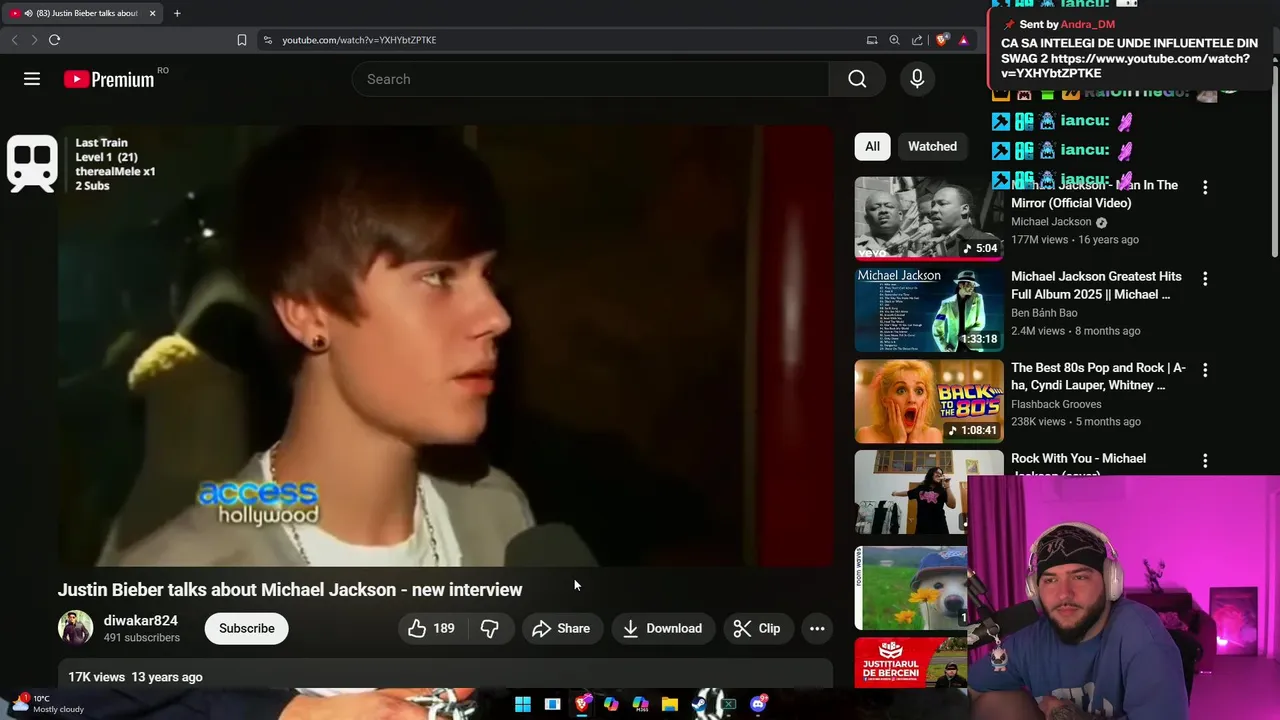Open The Best 80s Pop and Rock title
The width and height of the screenshot is (1280, 720).
click(x=1098, y=376)
